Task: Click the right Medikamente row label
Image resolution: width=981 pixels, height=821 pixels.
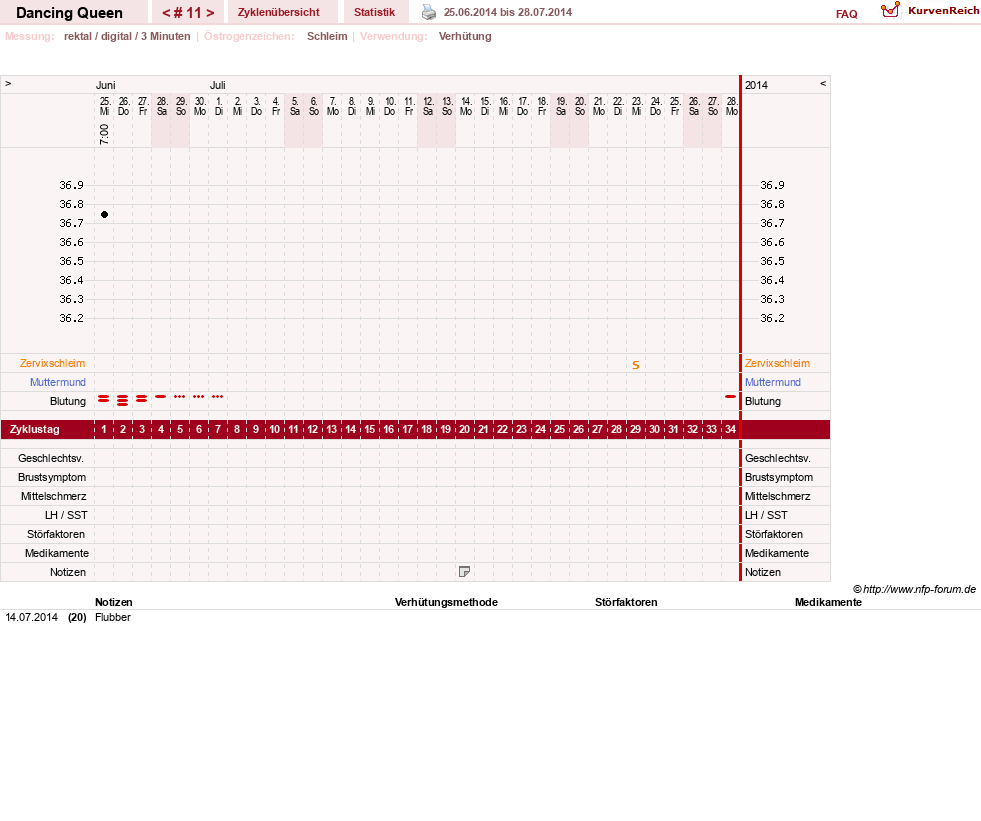Action: pyautogui.click(x=776, y=554)
